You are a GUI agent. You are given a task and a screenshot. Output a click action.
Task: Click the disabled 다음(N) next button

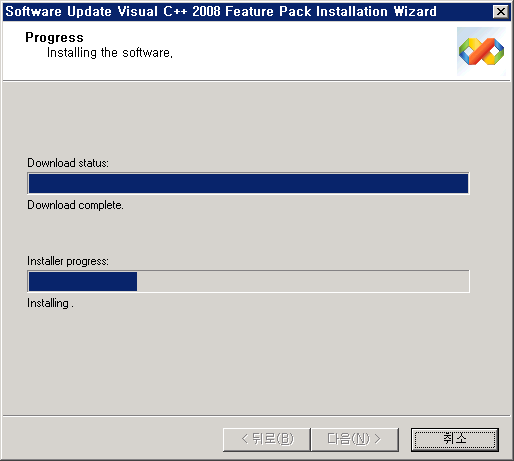(x=355, y=440)
